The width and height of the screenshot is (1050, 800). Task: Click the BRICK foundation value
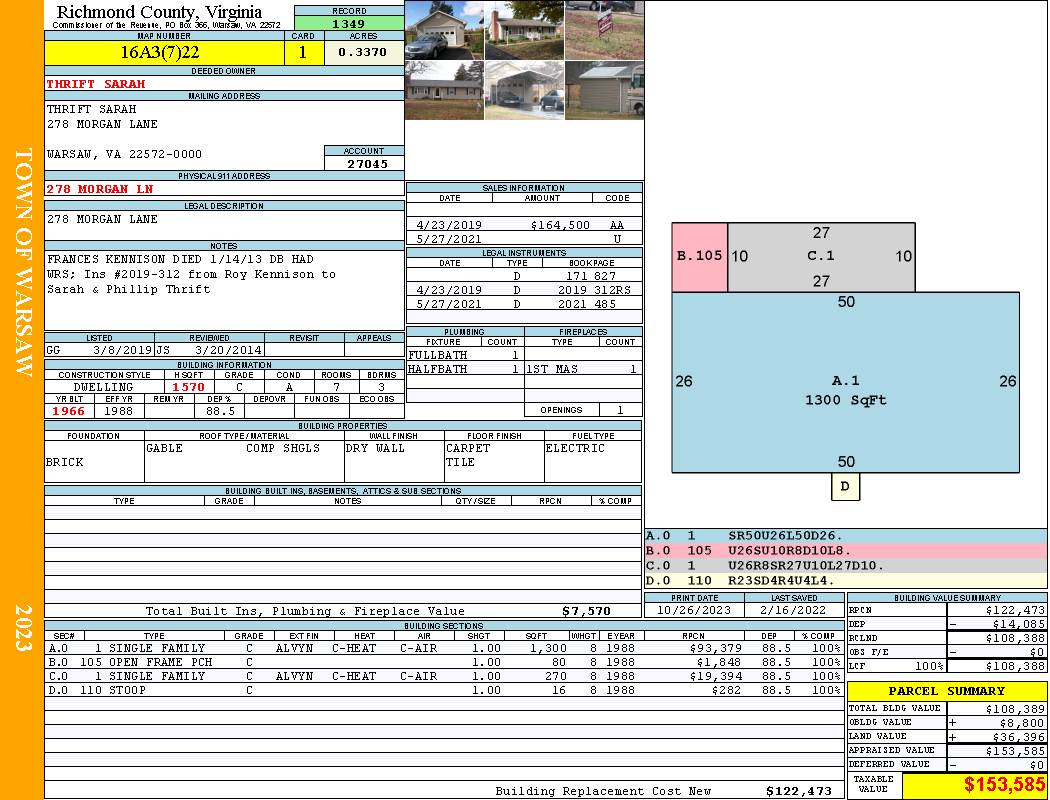[65, 462]
